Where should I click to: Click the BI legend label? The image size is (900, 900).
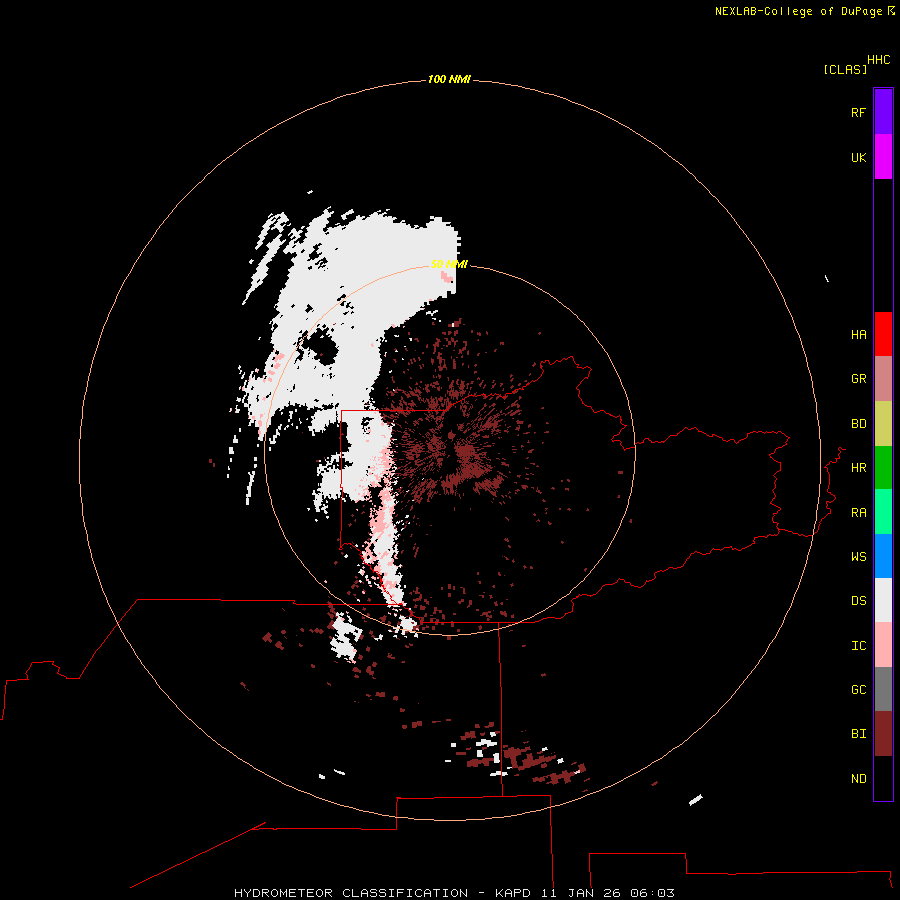click(858, 734)
